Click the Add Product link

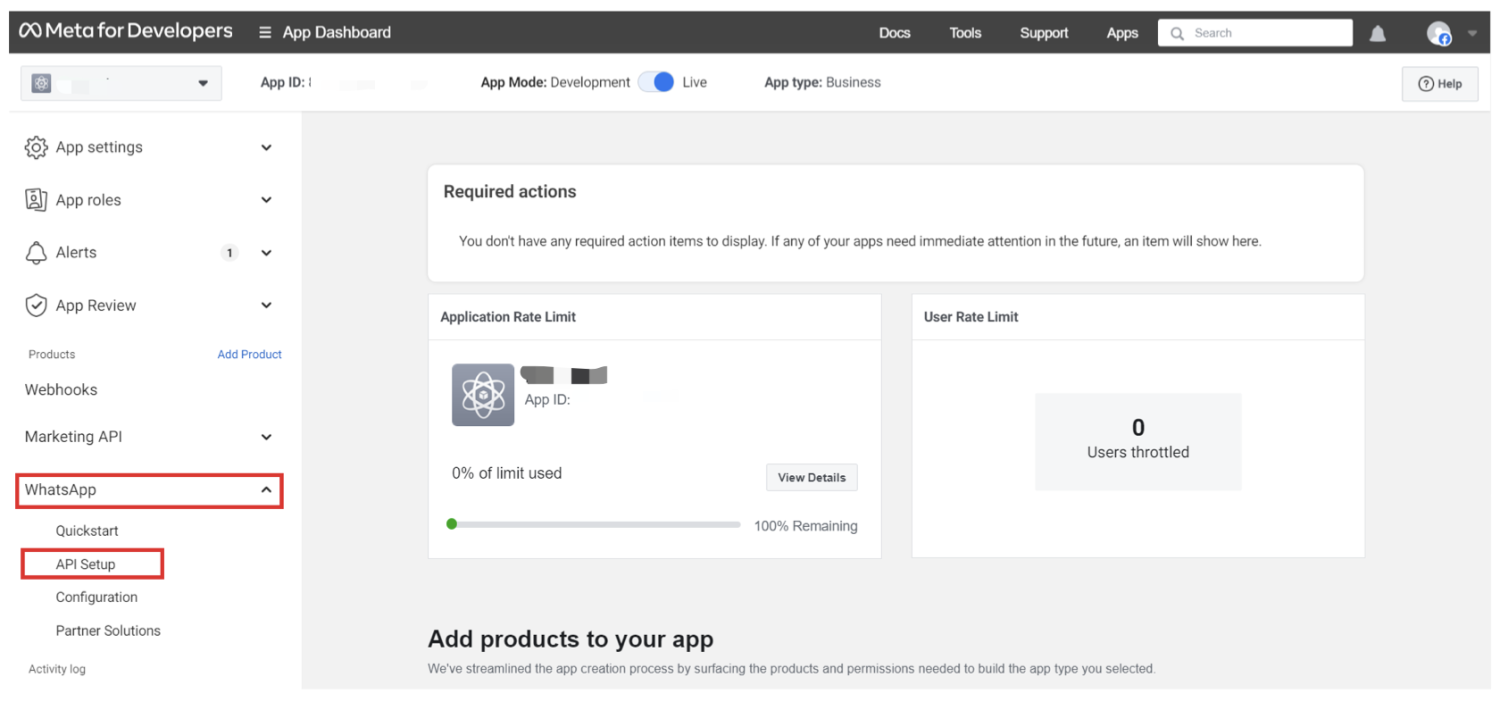tap(249, 354)
